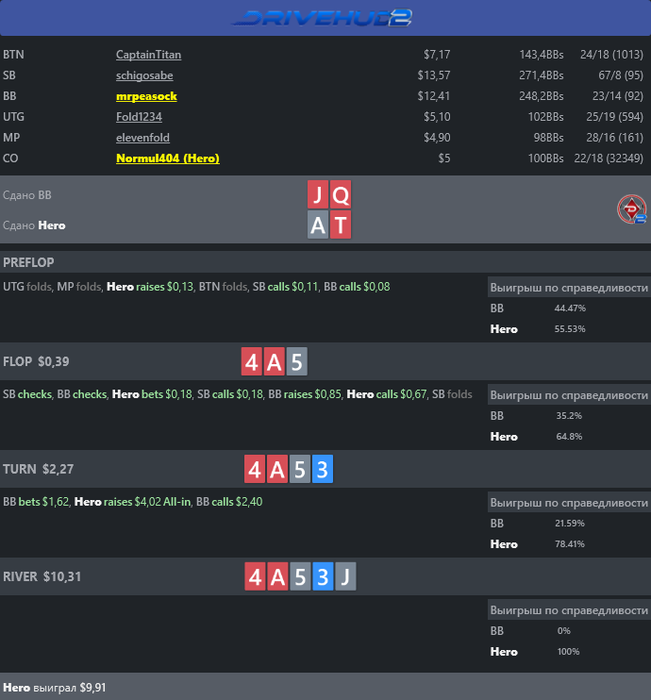The height and width of the screenshot is (700, 651).
Task: Open schigosabe player link
Action: coord(145,75)
